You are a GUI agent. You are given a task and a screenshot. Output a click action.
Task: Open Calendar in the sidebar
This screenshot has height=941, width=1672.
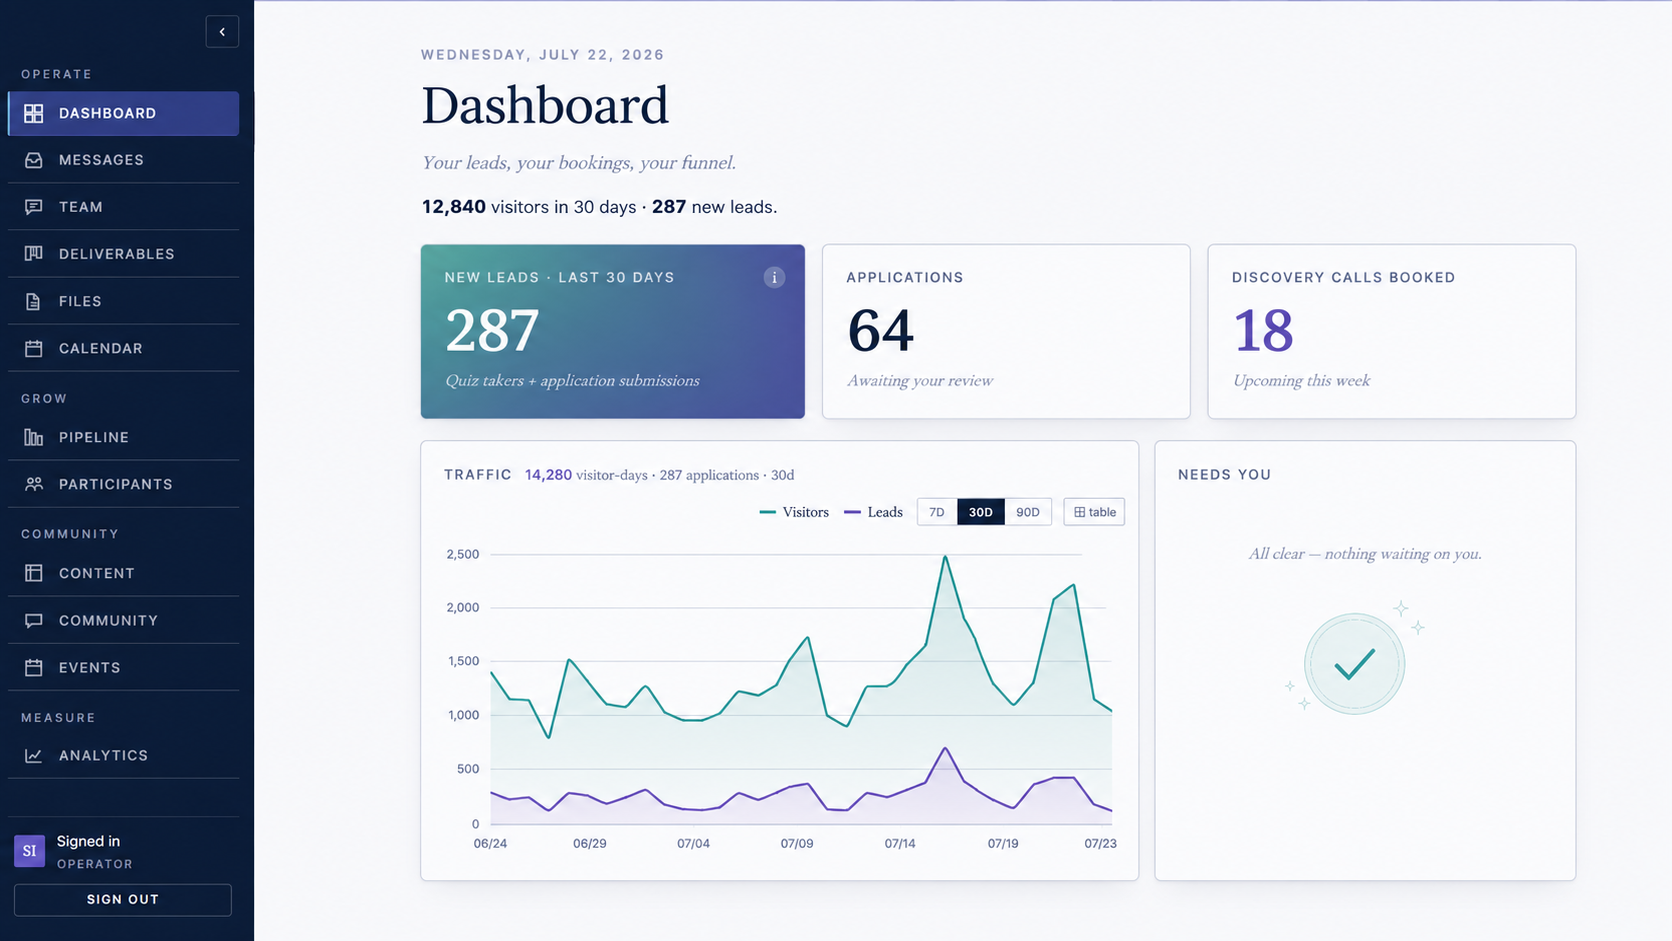coord(123,348)
